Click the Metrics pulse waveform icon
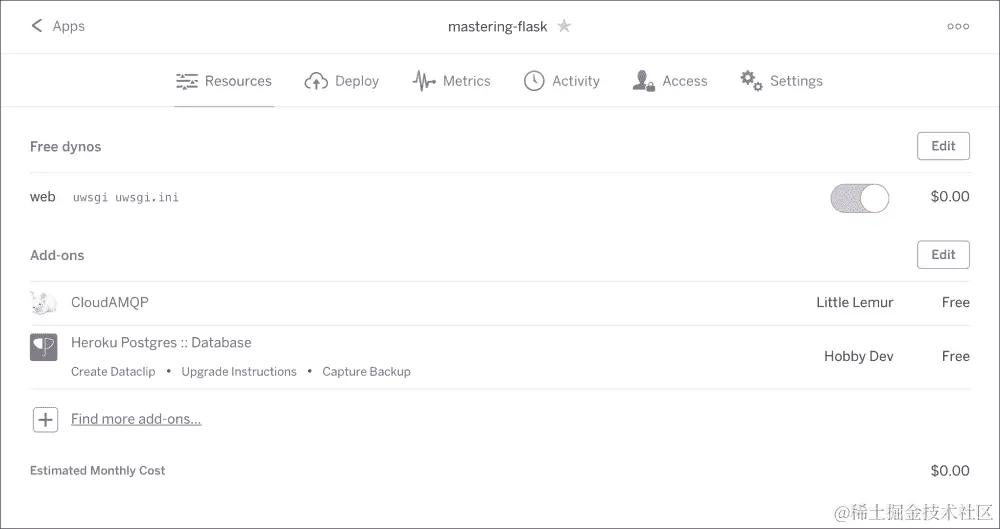This screenshot has height=529, width=1000. (x=424, y=81)
